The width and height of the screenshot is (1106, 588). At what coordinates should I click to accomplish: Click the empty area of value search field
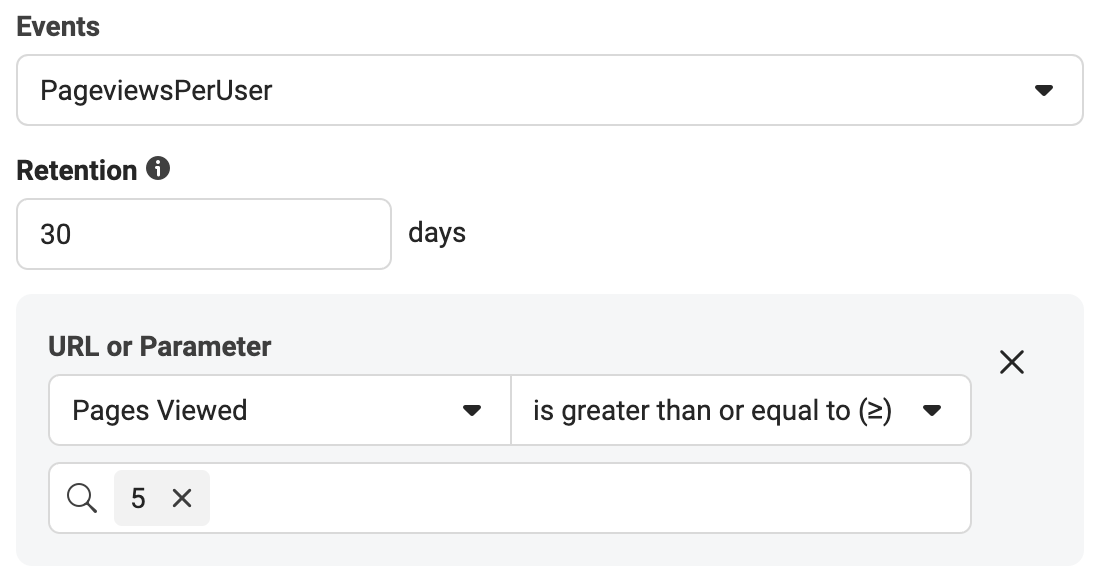pos(588,498)
